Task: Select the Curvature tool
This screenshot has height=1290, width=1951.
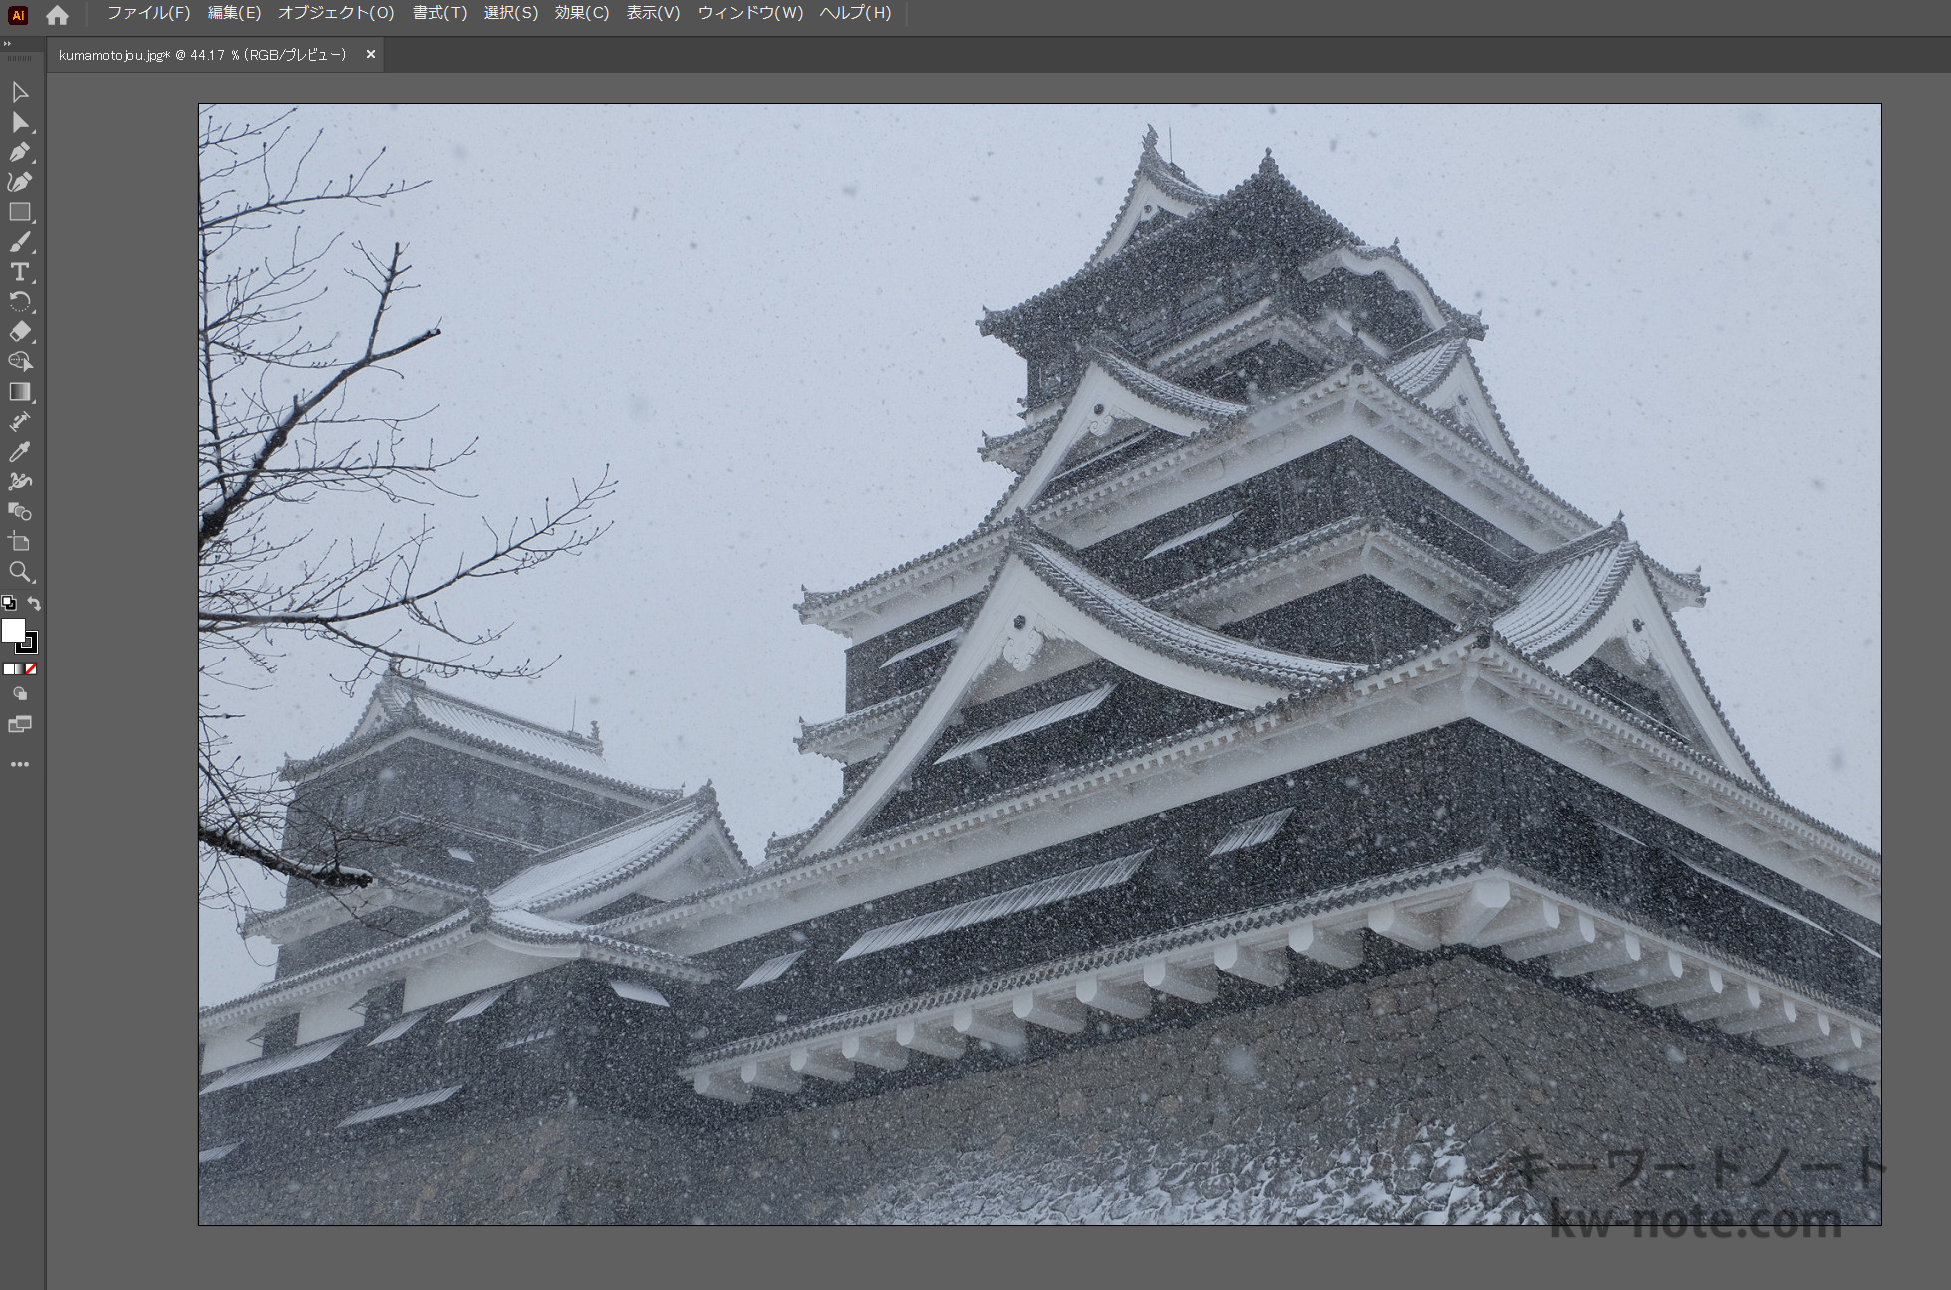Action: tap(20, 182)
